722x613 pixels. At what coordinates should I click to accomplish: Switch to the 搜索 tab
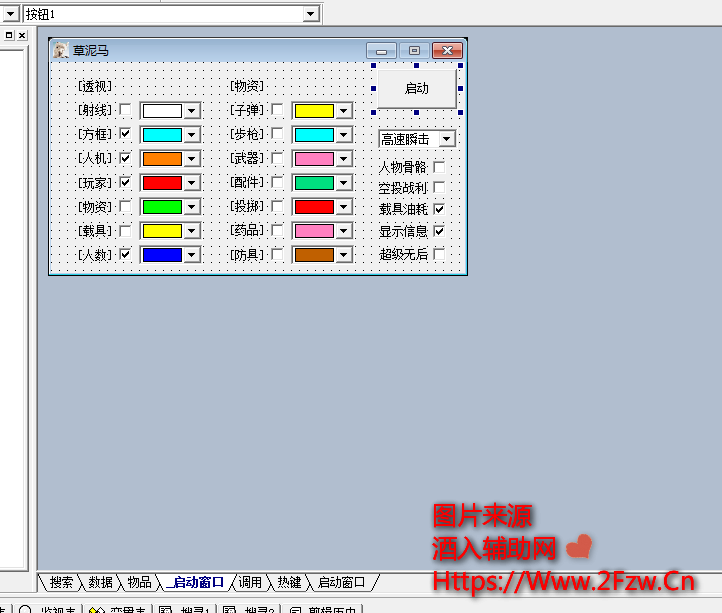pos(61,582)
